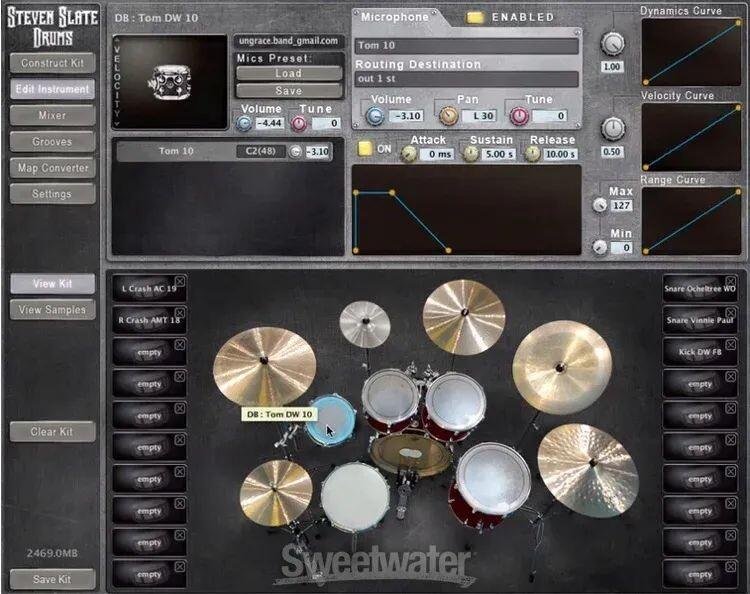
Task: Click the microphone Pan knob
Action: 449,116
